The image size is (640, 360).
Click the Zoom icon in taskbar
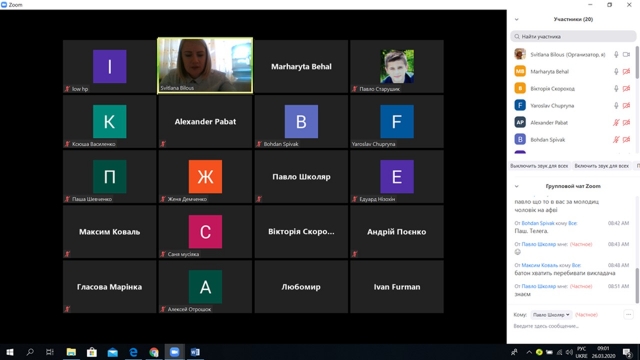tap(174, 352)
